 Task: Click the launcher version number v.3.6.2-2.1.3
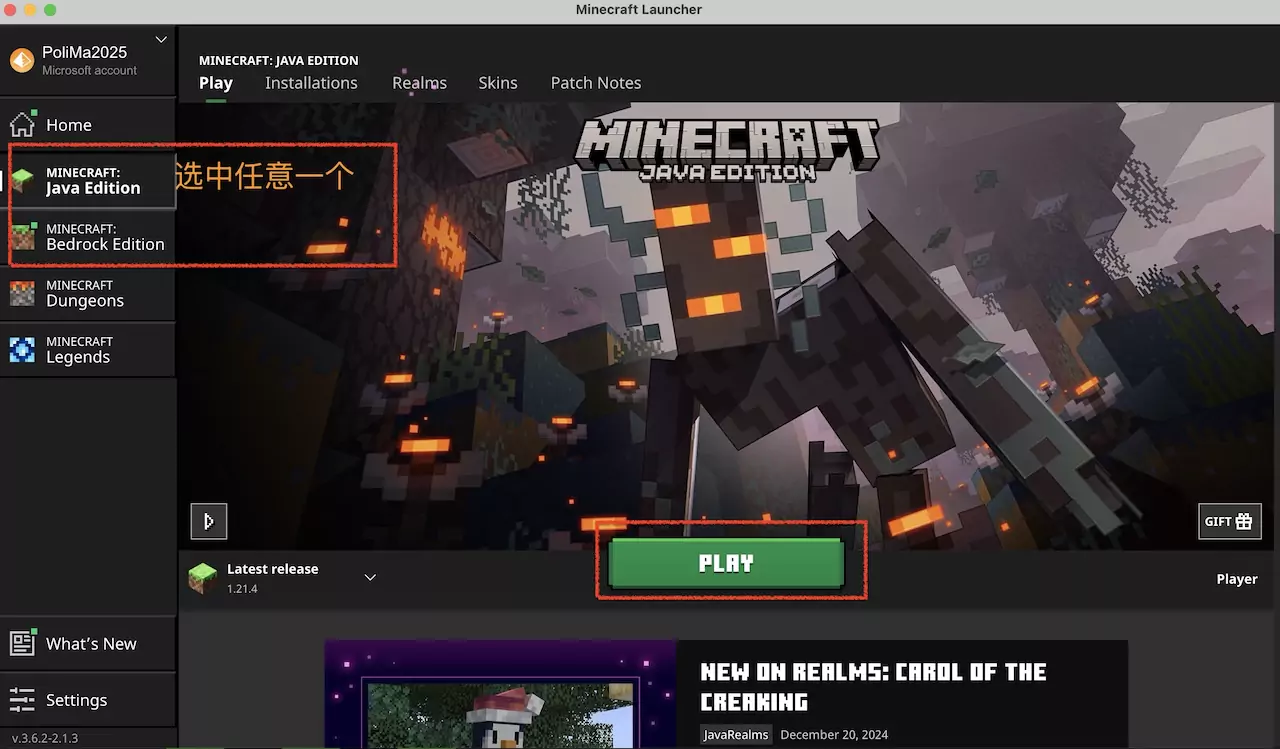45,739
